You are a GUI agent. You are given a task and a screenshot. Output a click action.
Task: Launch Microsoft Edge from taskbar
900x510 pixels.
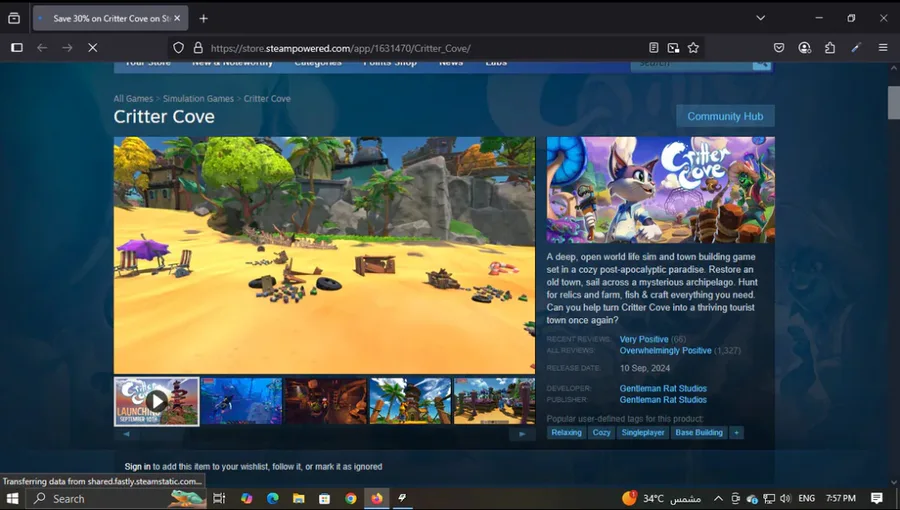[x=273, y=499]
